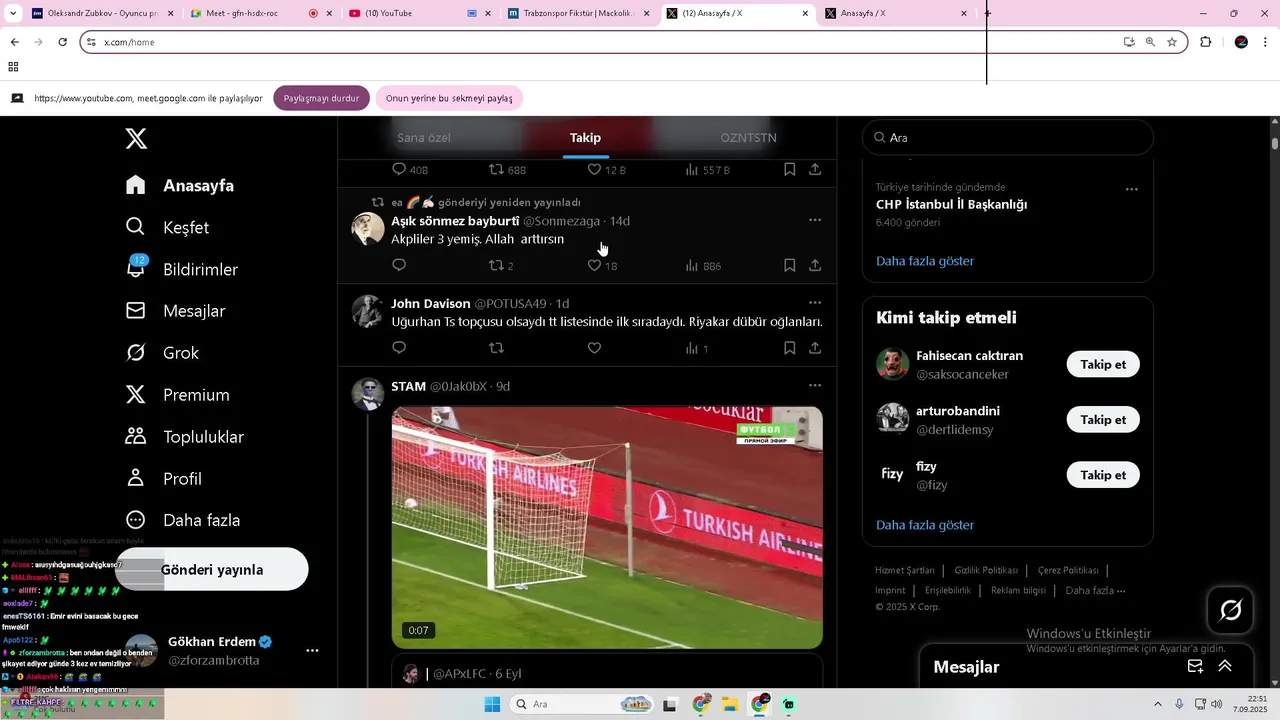Open more options on John Davison post

[815, 303]
